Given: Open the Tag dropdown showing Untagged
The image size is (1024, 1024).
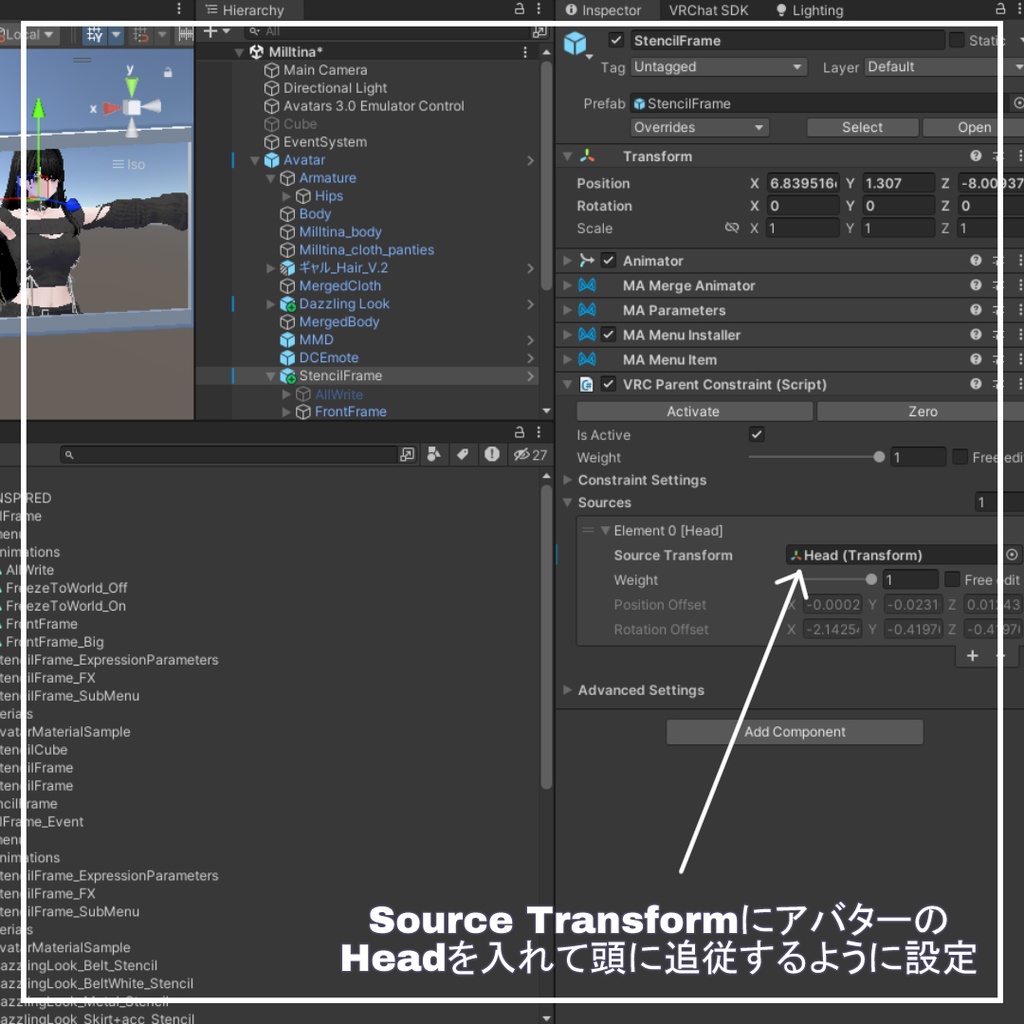Looking at the screenshot, I should pos(718,67).
